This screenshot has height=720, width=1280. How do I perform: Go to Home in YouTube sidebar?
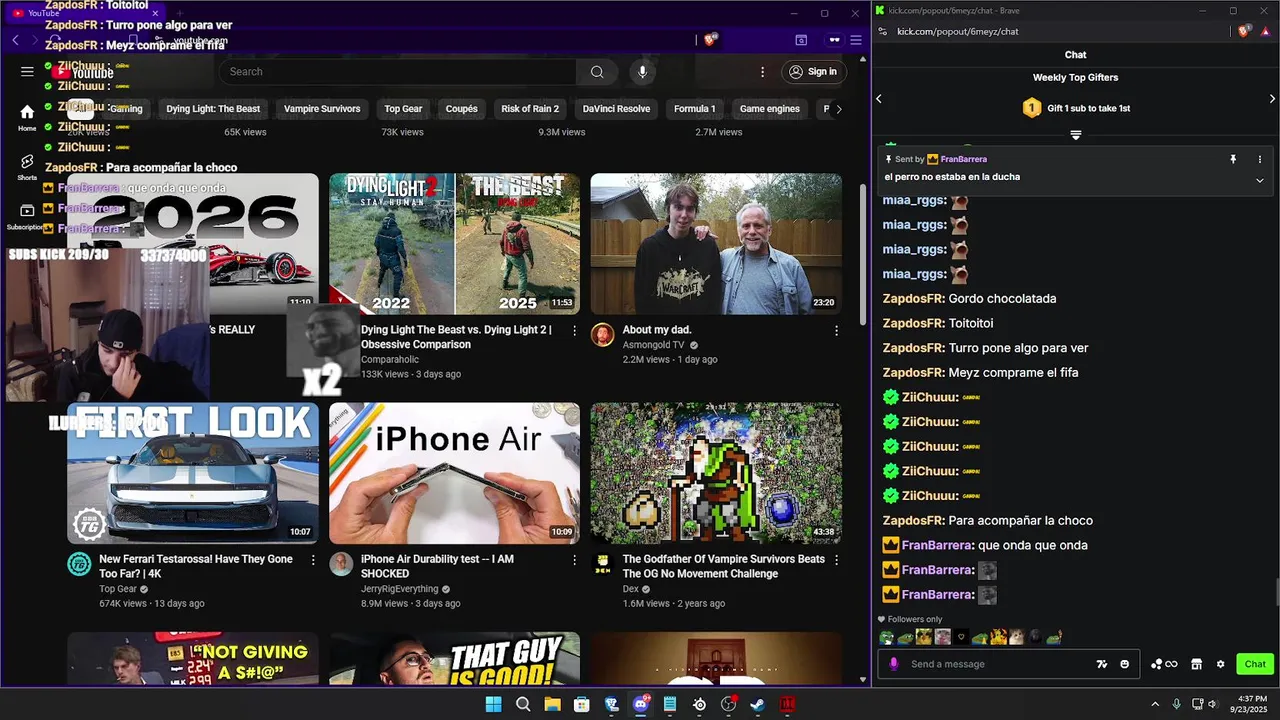[27, 117]
